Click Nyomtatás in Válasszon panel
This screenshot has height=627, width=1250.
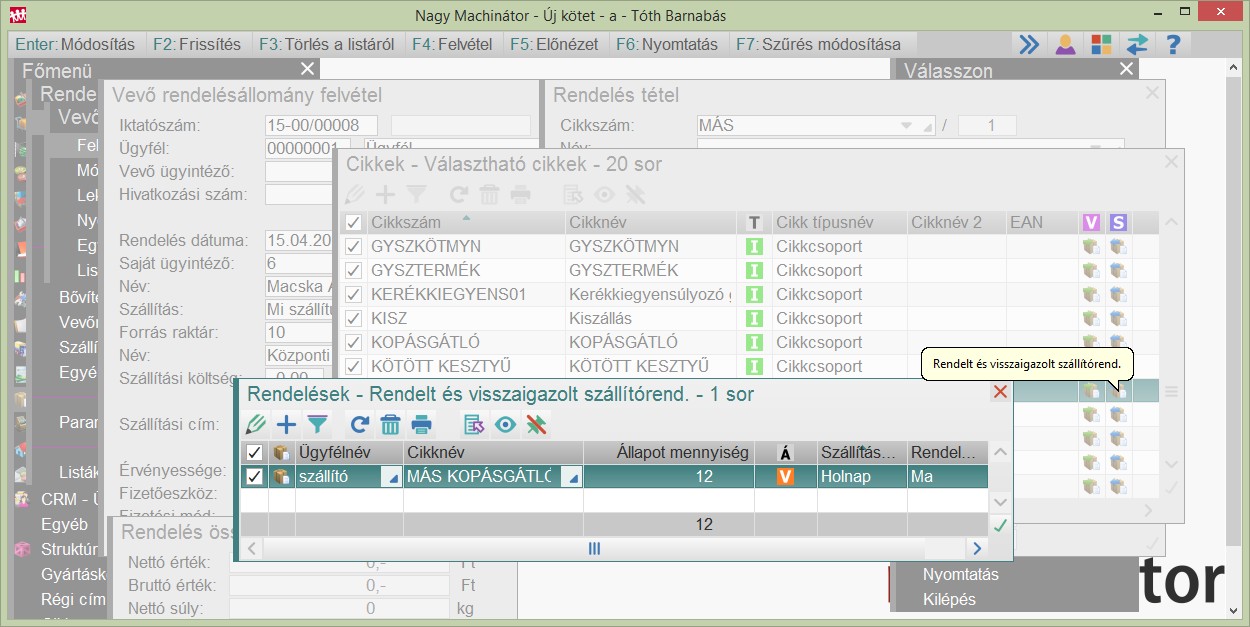coord(960,575)
